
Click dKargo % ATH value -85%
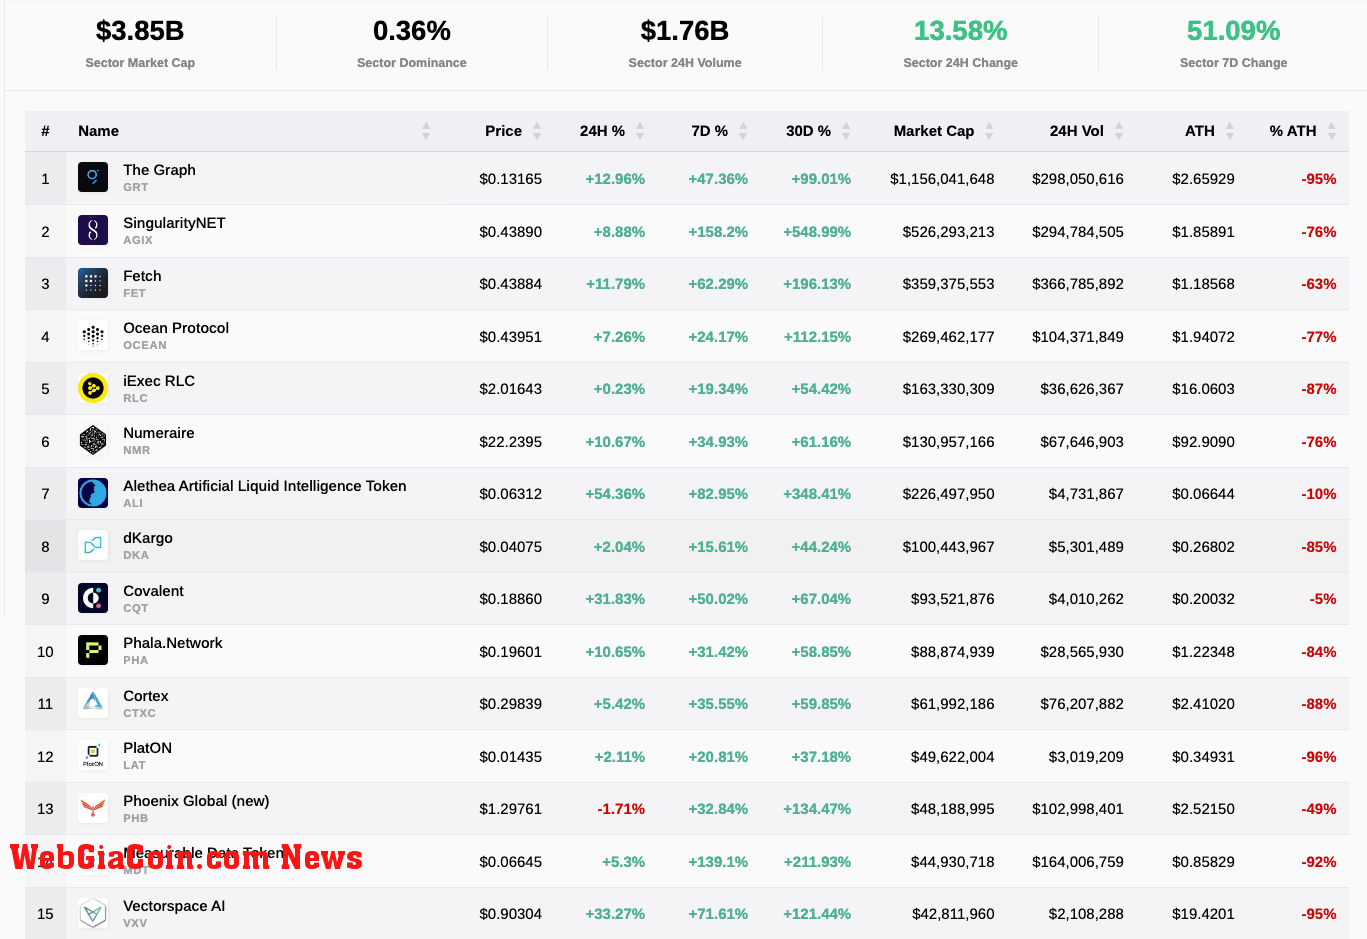pyautogui.click(x=1318, y=547)
